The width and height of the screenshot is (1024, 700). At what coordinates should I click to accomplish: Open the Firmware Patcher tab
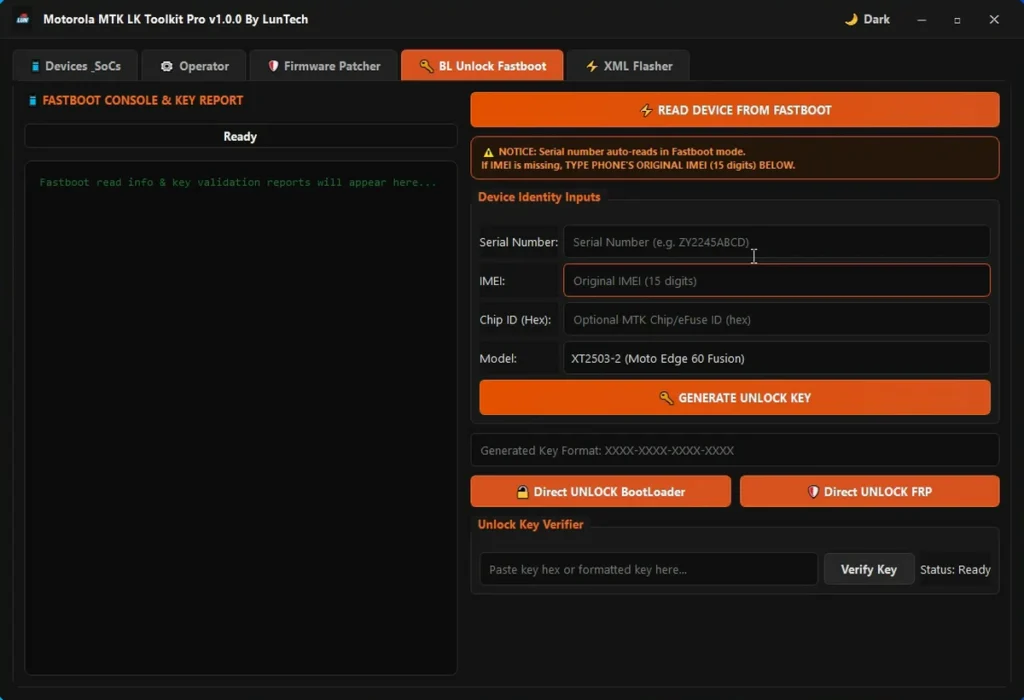(324, 65)
